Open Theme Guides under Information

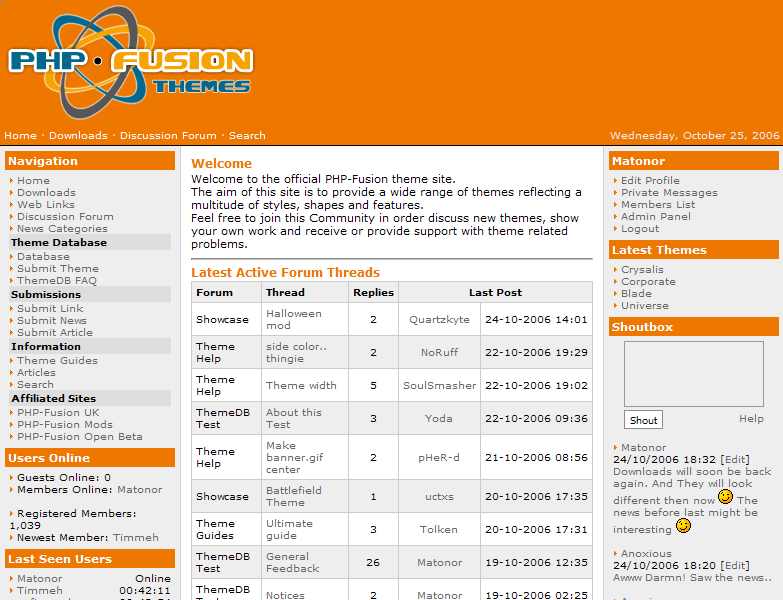(57, 360)
